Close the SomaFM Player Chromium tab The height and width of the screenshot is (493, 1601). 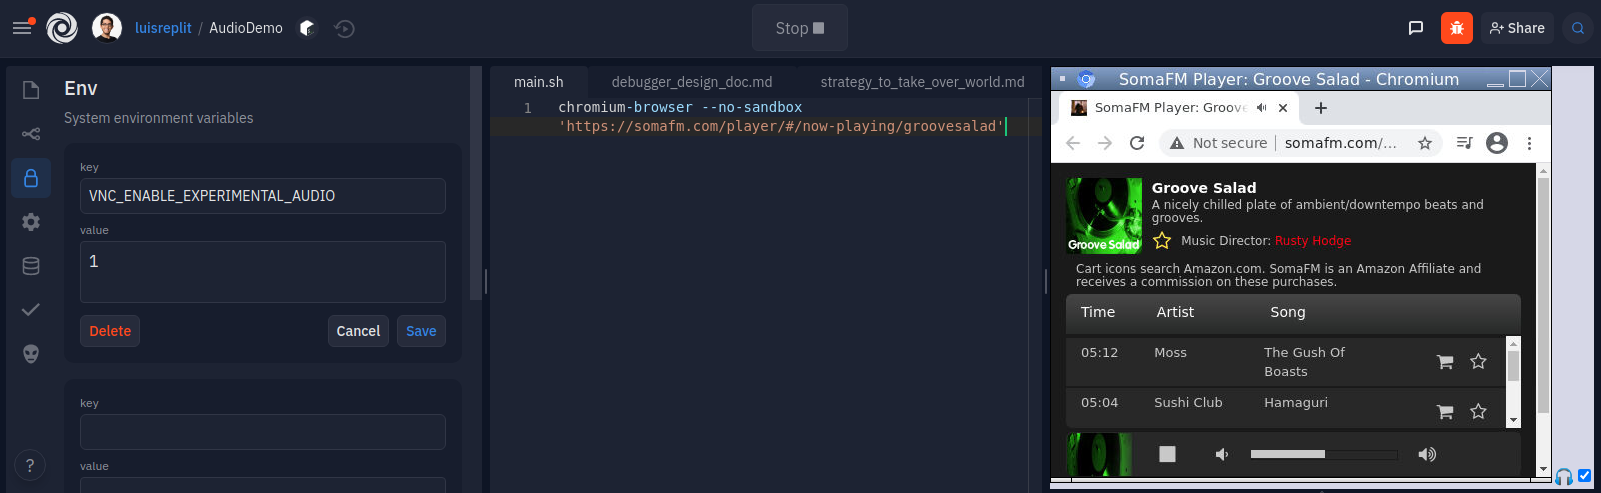click(x=1283, y=108)
